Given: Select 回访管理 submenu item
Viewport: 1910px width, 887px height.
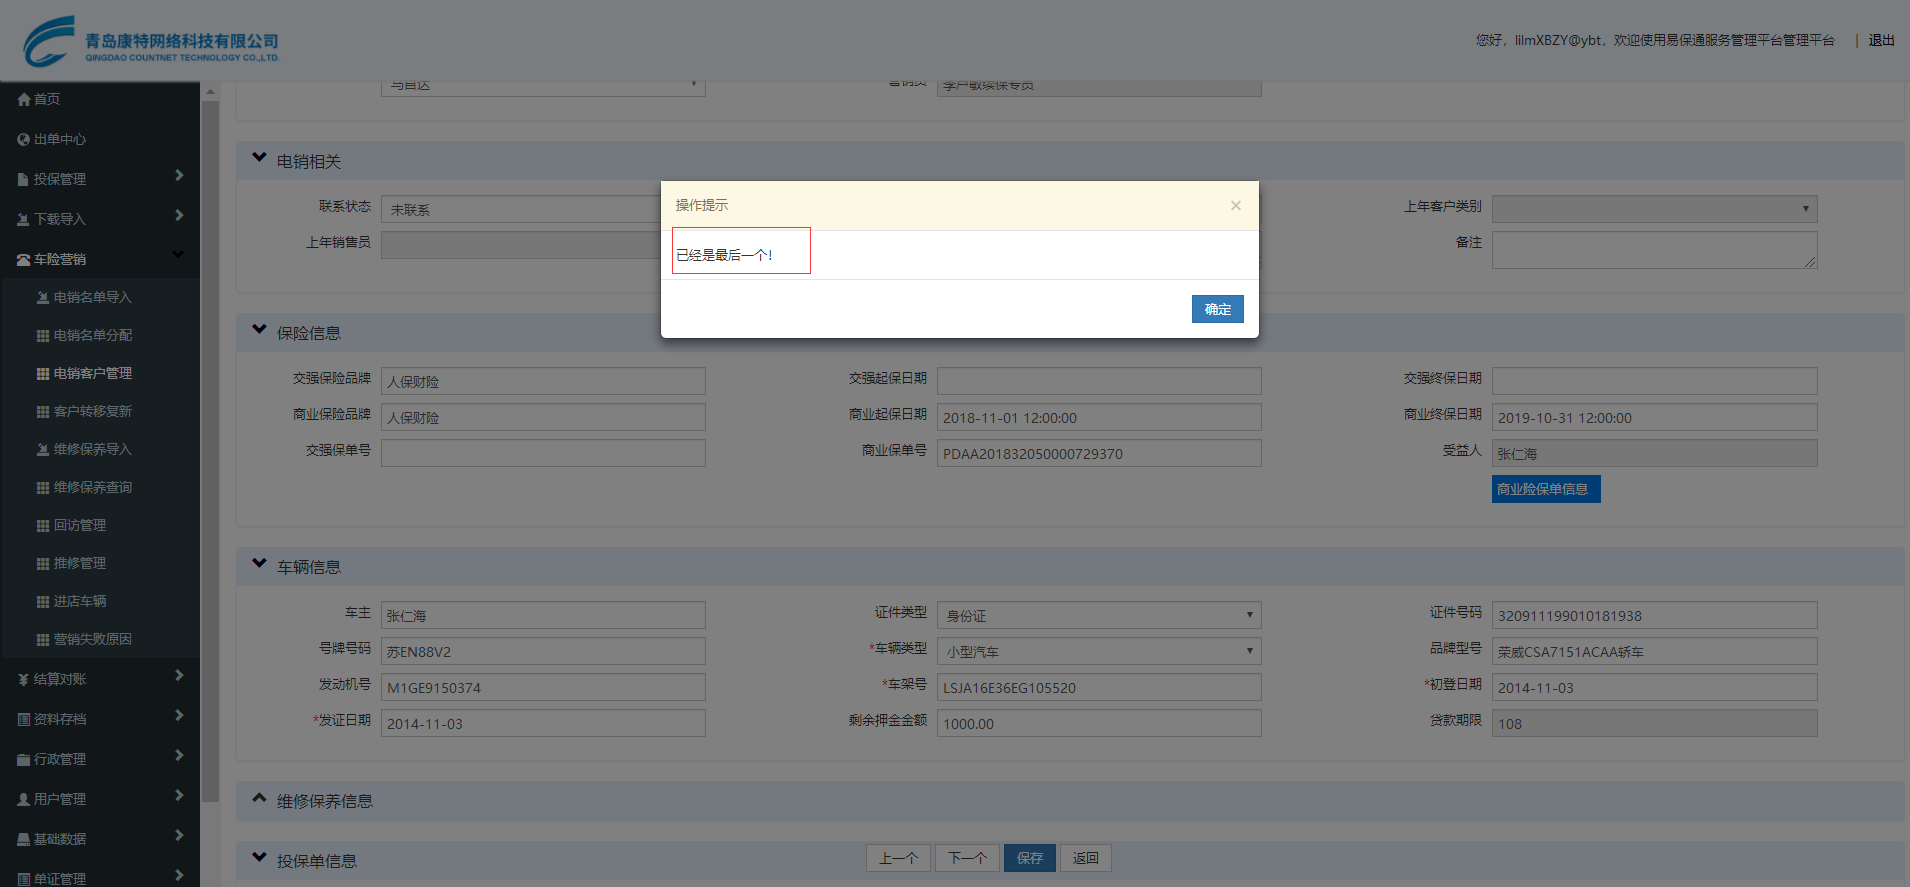Looking at the screenshot, I should tap(80, 525).
